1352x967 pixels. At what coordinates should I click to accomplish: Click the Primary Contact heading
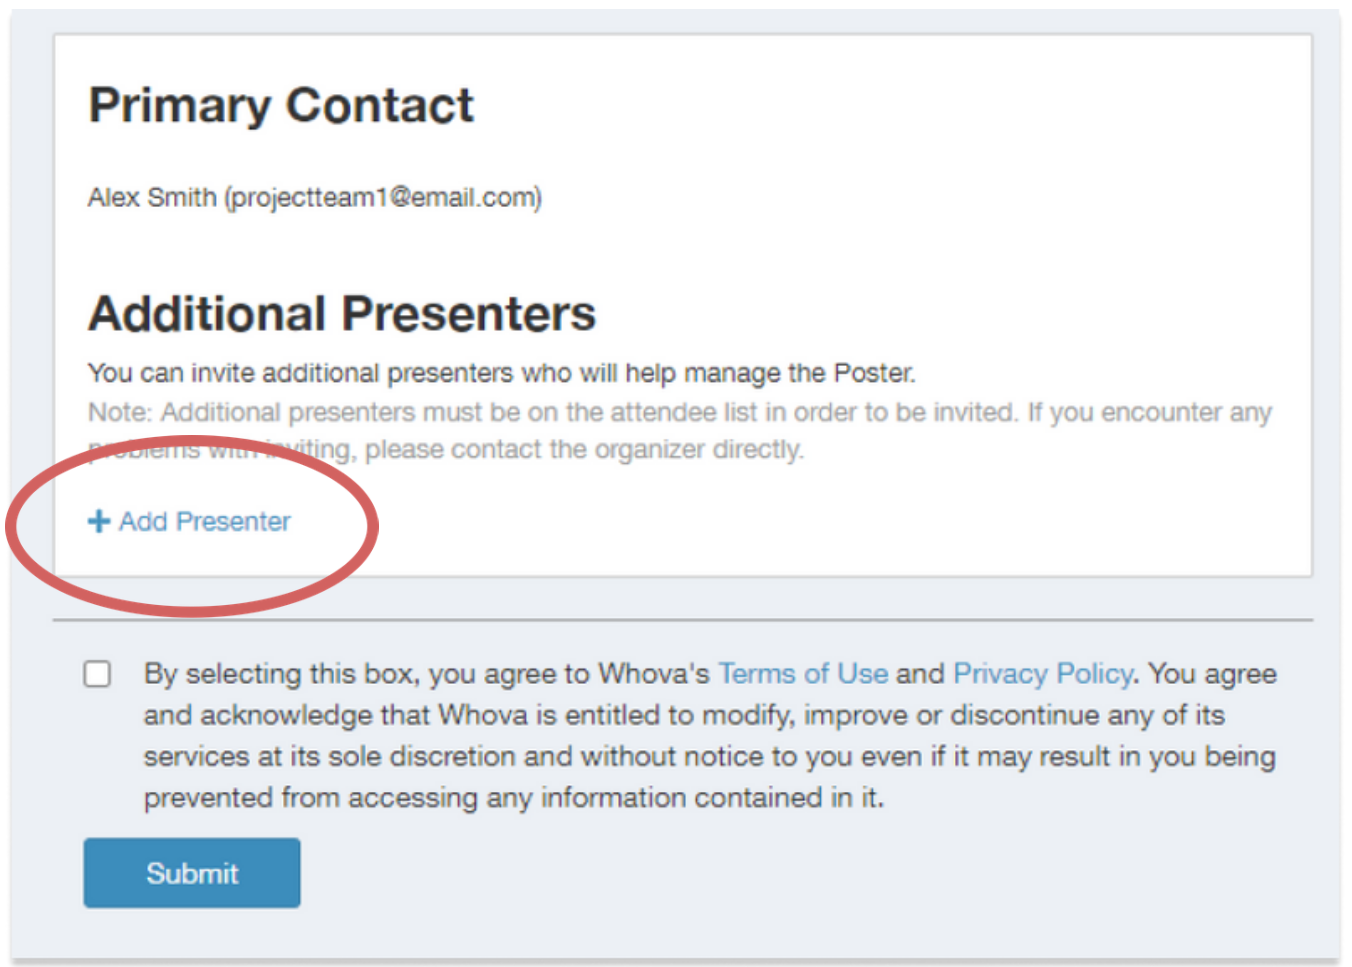click(x=281, y=106)
